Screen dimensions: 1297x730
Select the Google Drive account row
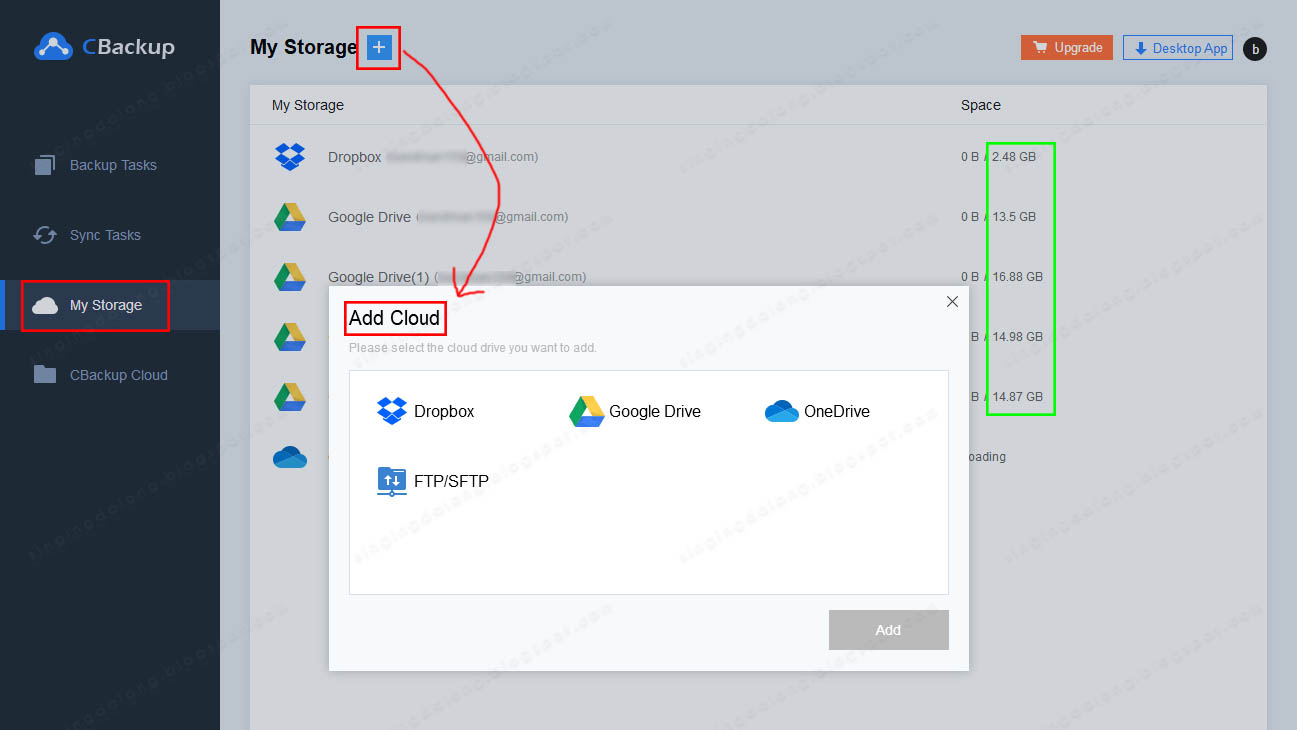click(448, 217)
